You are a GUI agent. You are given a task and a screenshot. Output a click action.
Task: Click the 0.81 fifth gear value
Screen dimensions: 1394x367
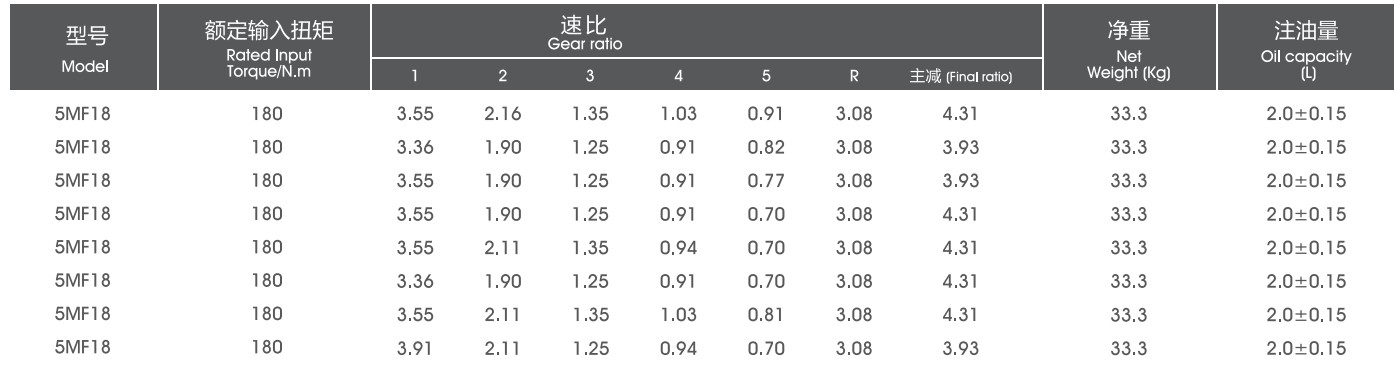[766, 314]
